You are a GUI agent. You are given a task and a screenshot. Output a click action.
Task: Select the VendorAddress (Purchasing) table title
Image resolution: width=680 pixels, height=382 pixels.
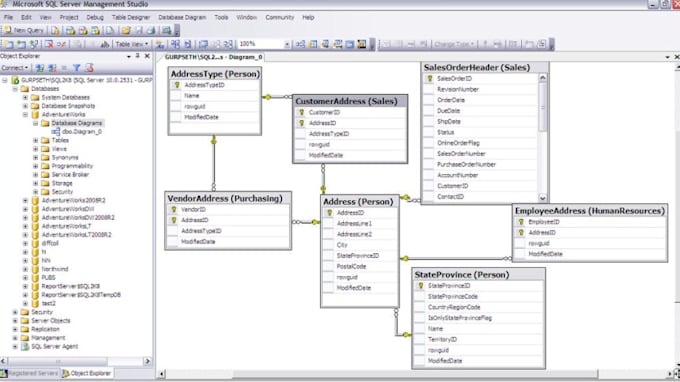click(225, 198)
